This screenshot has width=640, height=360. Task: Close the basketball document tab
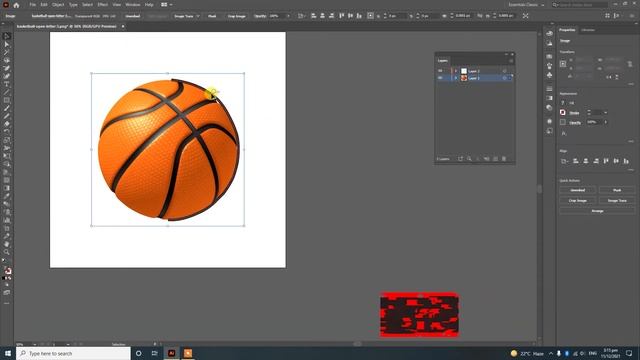pos(123,27)
